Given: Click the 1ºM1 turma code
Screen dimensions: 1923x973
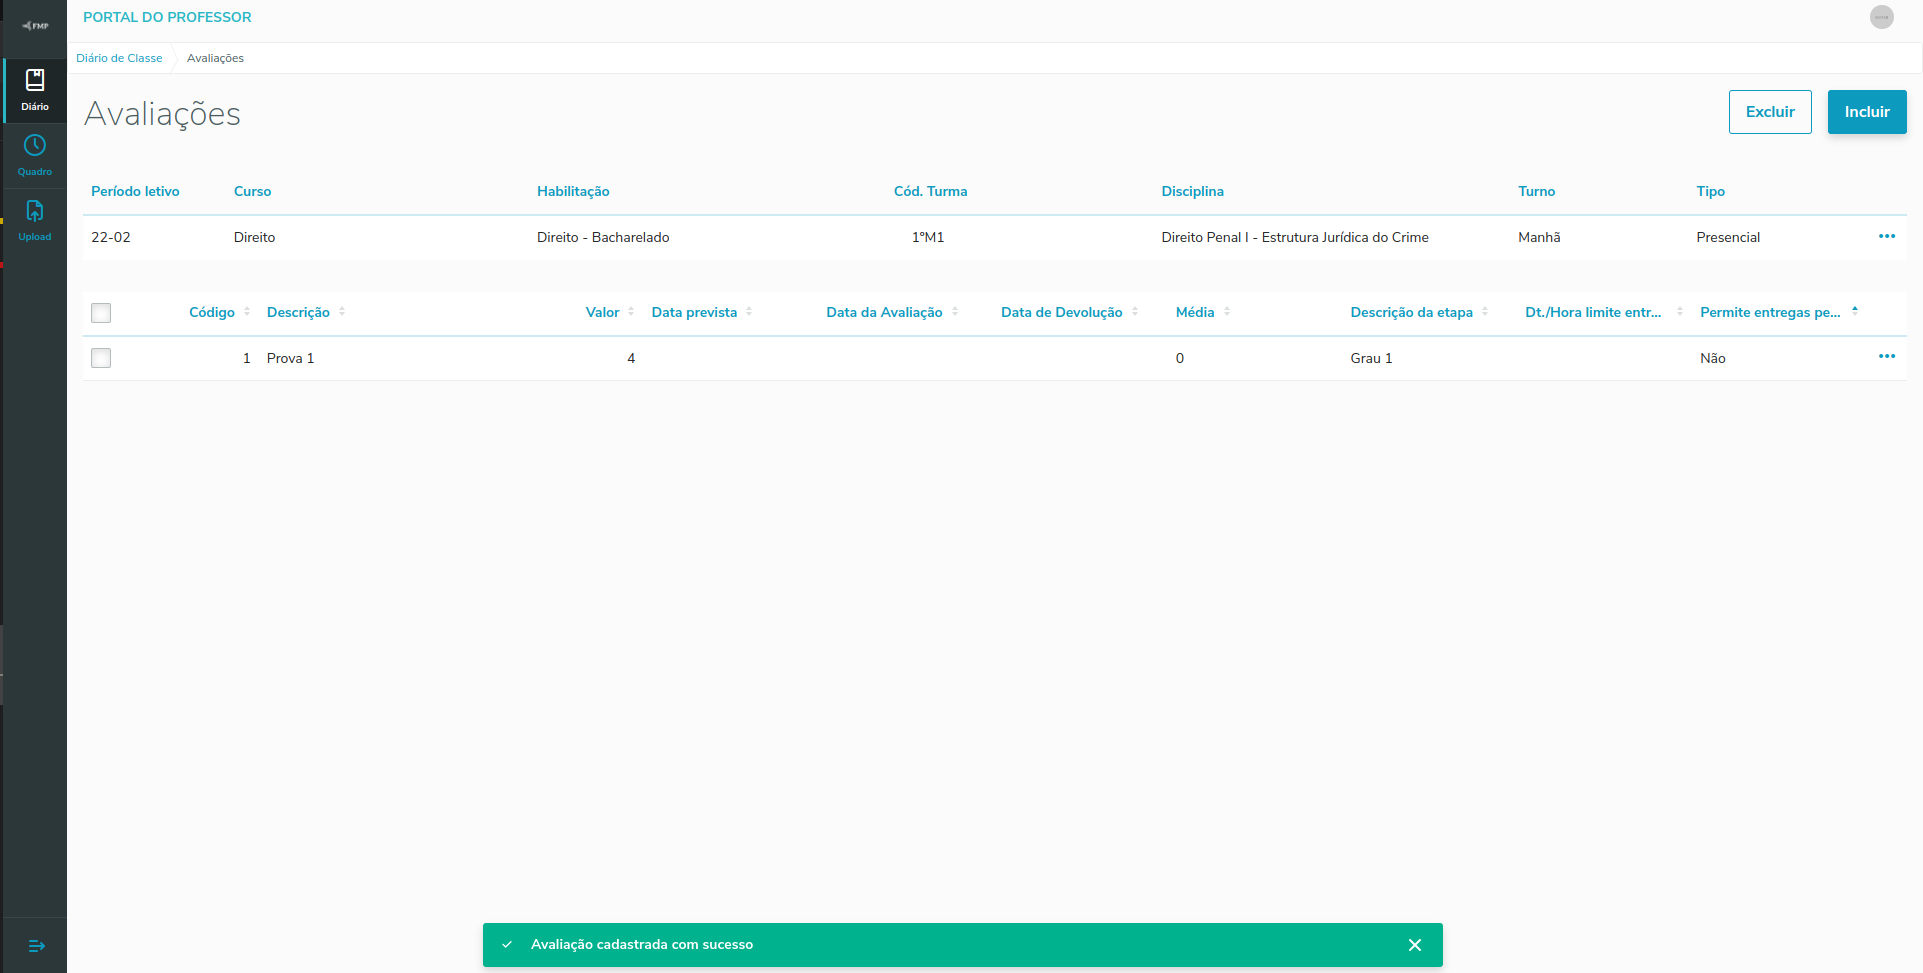Looking at the screenshot, I should pyautogui.click(x=928, y=237).
